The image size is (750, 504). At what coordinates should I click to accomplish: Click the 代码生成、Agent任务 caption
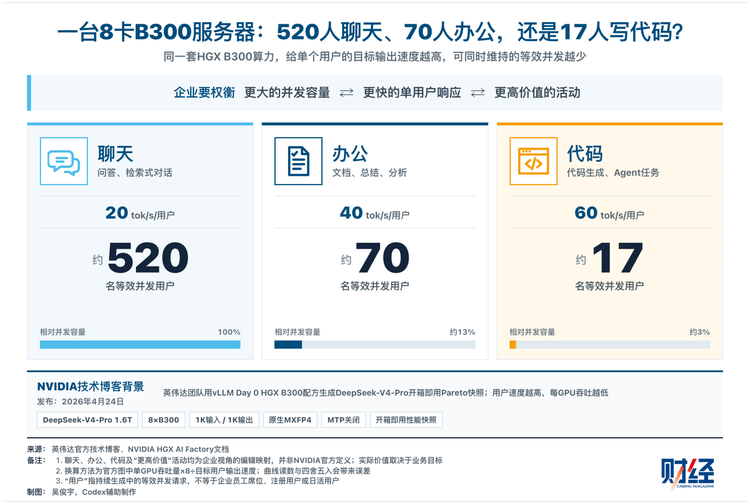pos(613,173)
